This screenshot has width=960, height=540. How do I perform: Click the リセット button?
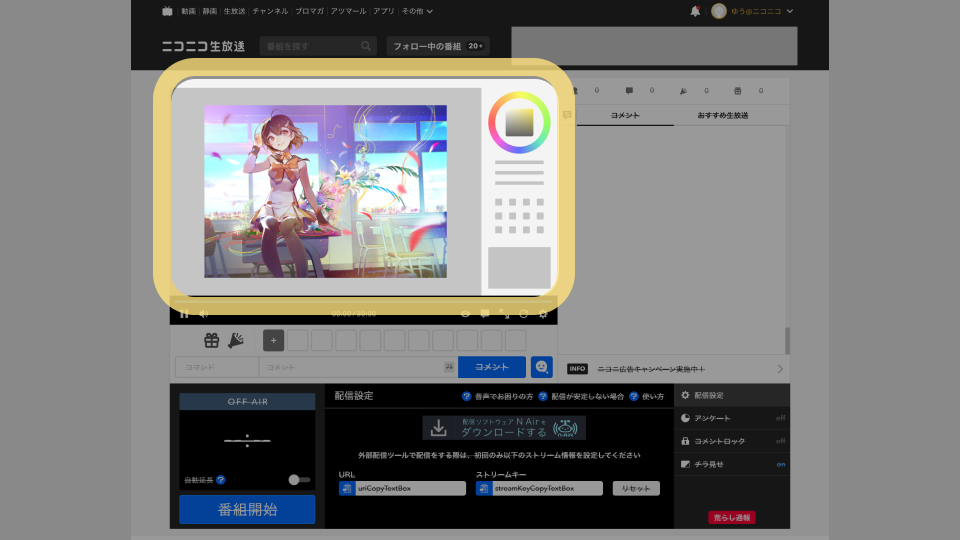(x=636, y=488)
